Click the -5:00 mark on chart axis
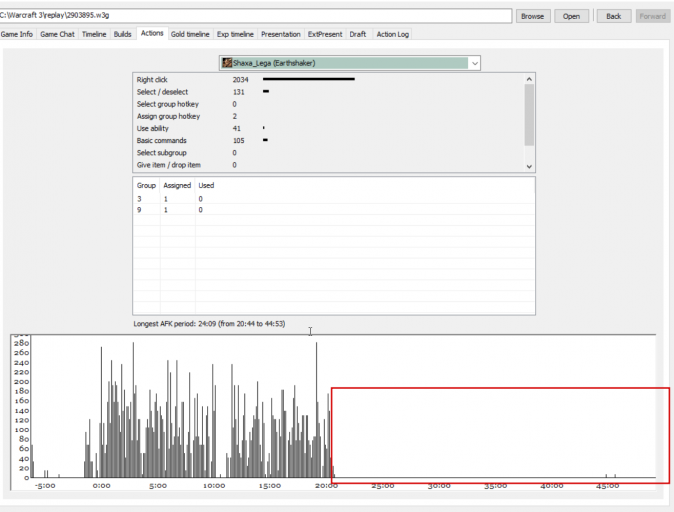This screenshot has height=512, width=674. [x=45, y=486]
